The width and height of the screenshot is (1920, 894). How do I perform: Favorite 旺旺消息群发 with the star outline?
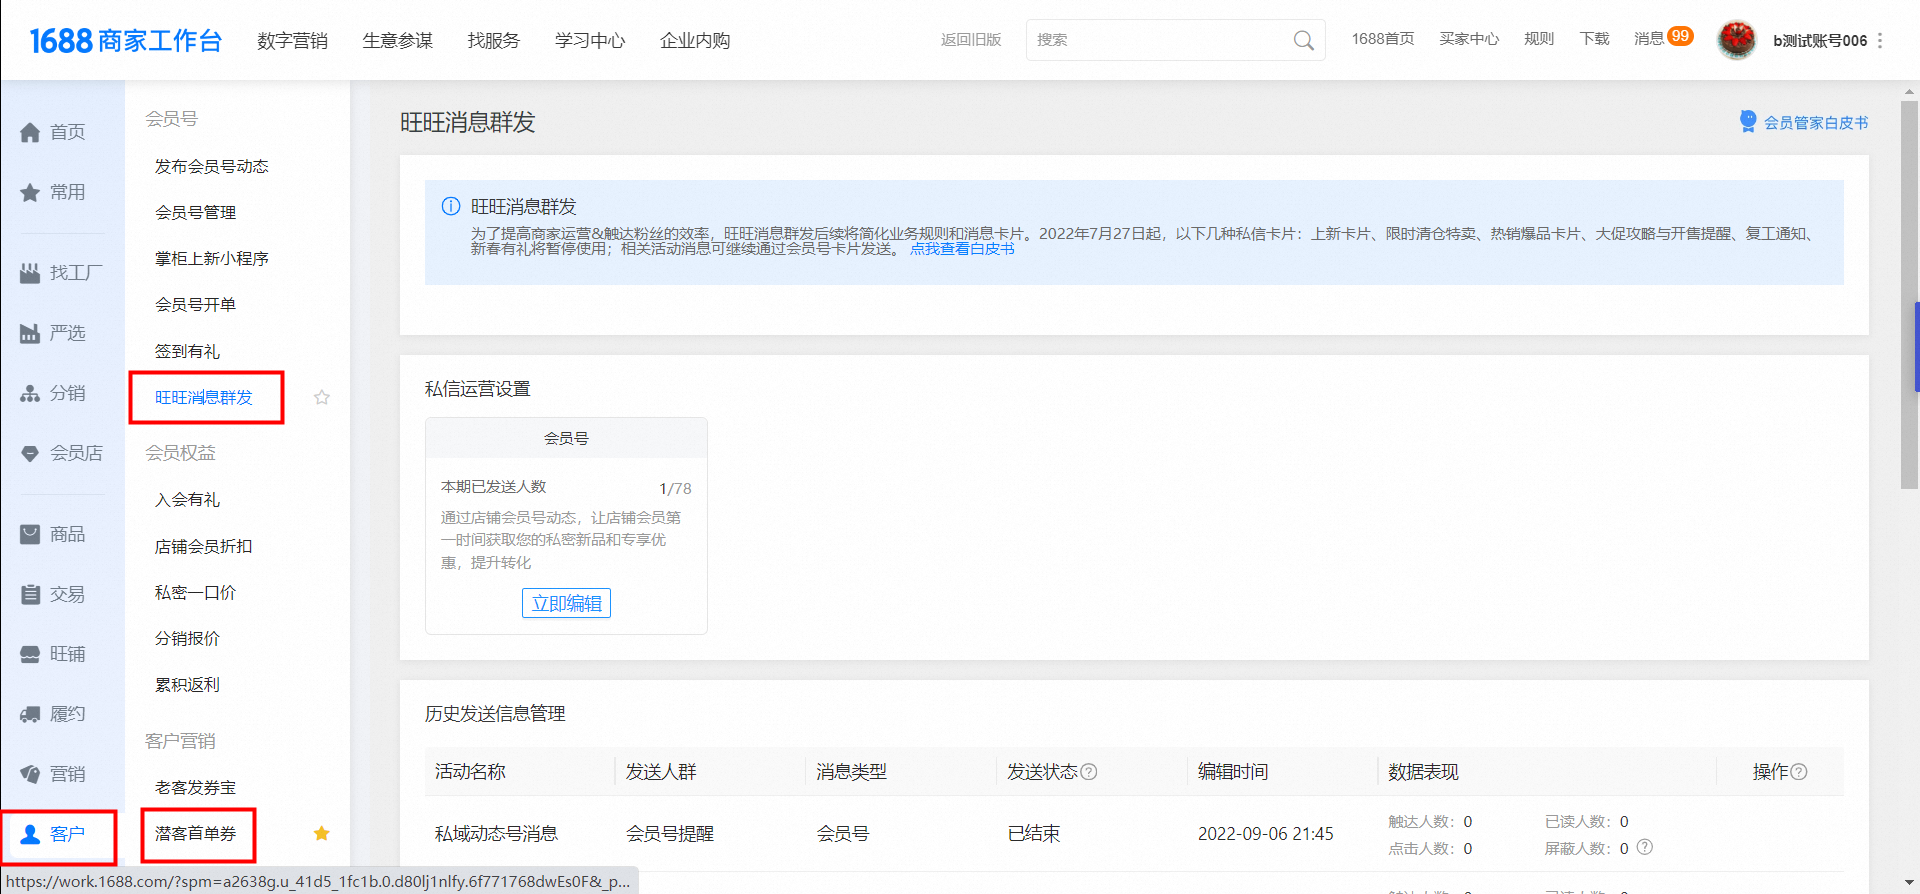322,398
